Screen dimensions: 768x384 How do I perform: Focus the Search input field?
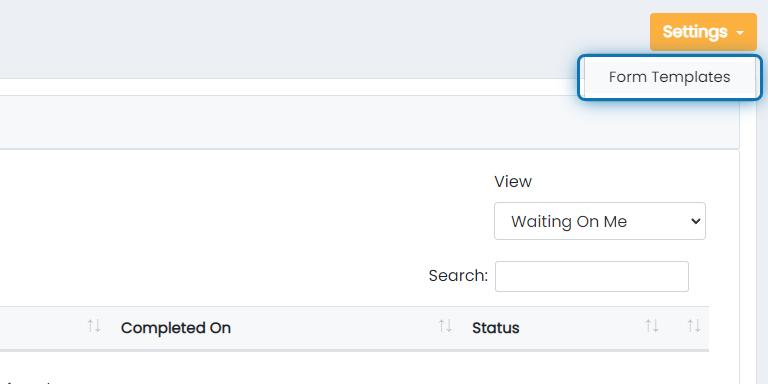592,276
